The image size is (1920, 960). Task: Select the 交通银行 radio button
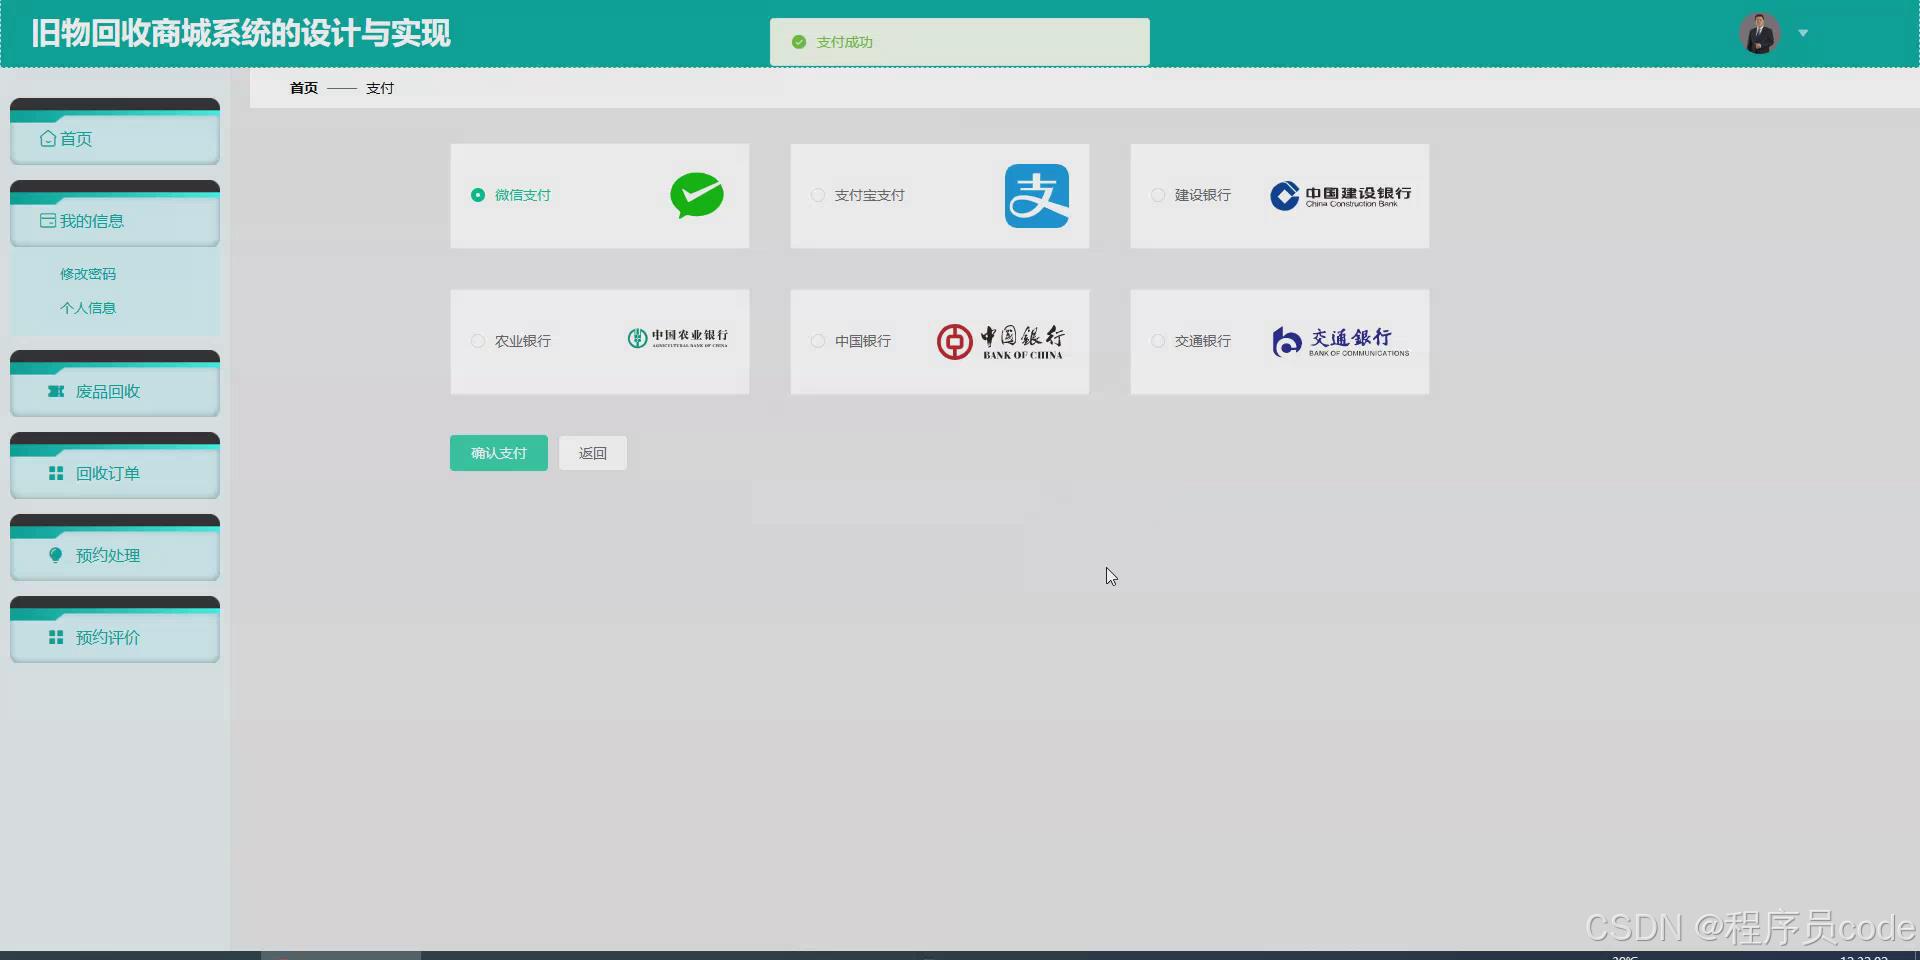click(1158, 341)
